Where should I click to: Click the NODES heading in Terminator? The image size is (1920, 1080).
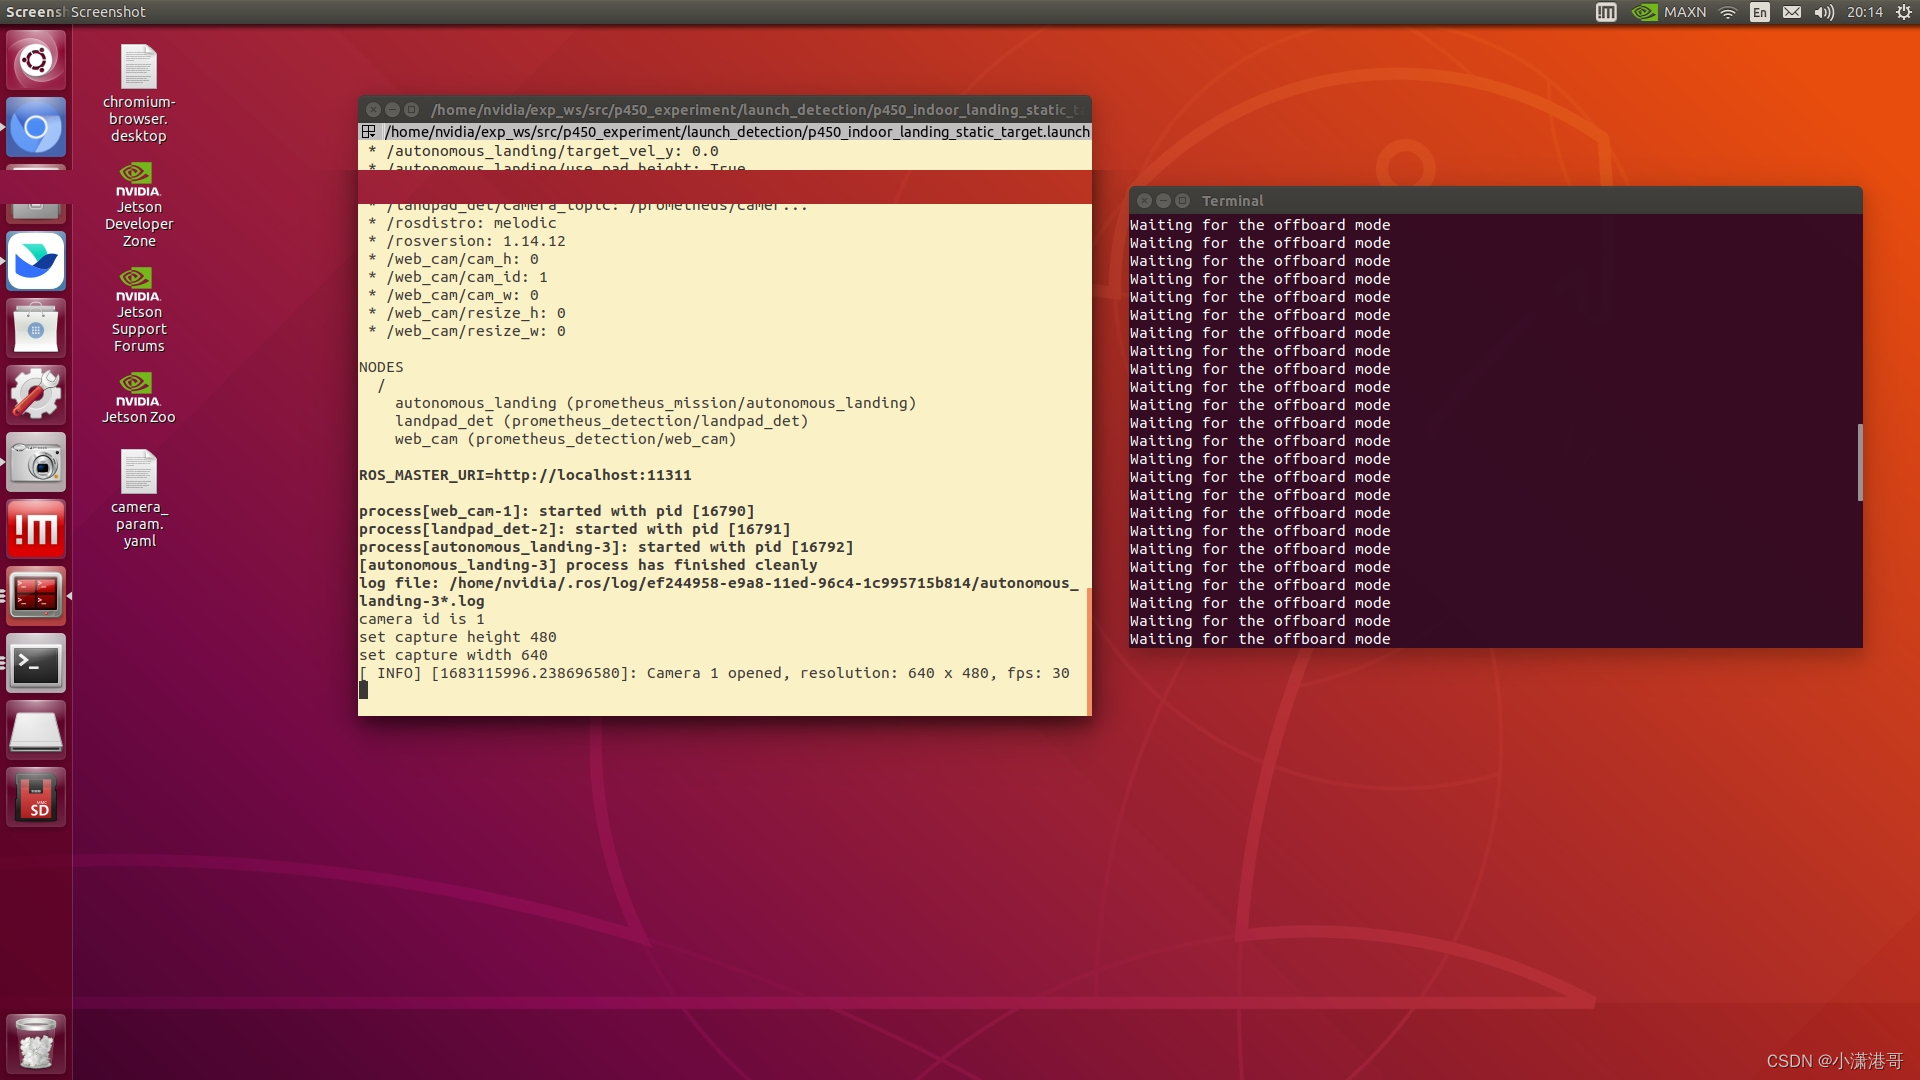[x=381, y=367]
